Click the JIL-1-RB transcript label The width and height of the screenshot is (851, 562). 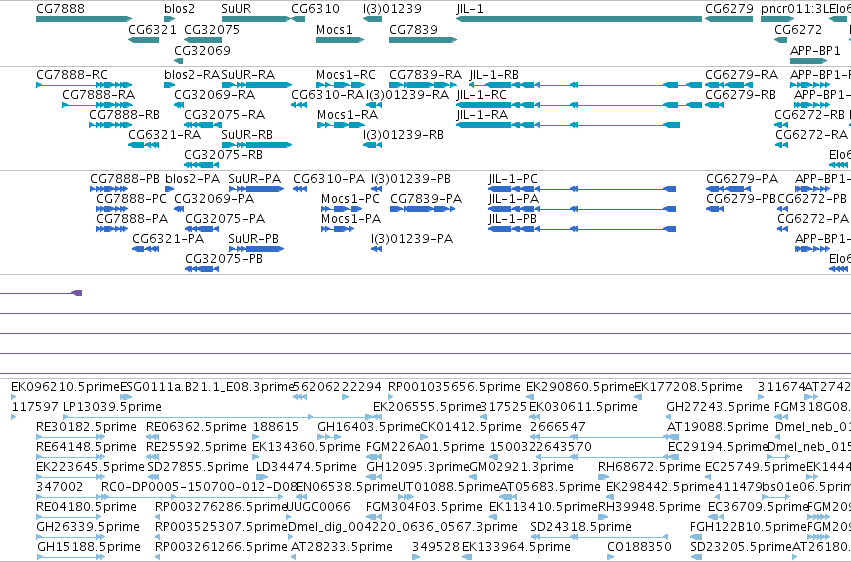[x=494, y=74]
